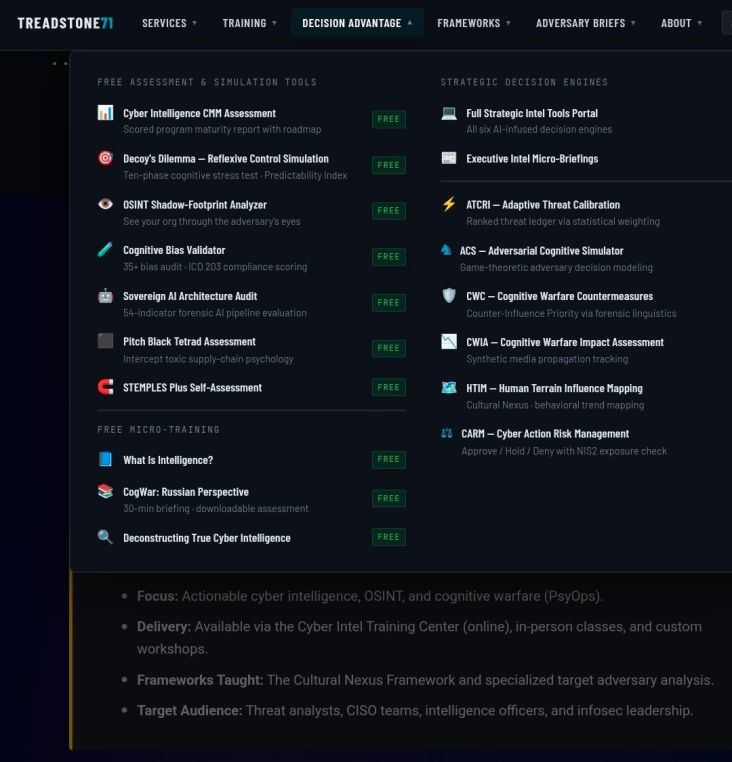The image size is (732, 762).
Task: Open the Executive Intel Micro-Briefings link
Action: click(x=531, y=158)
